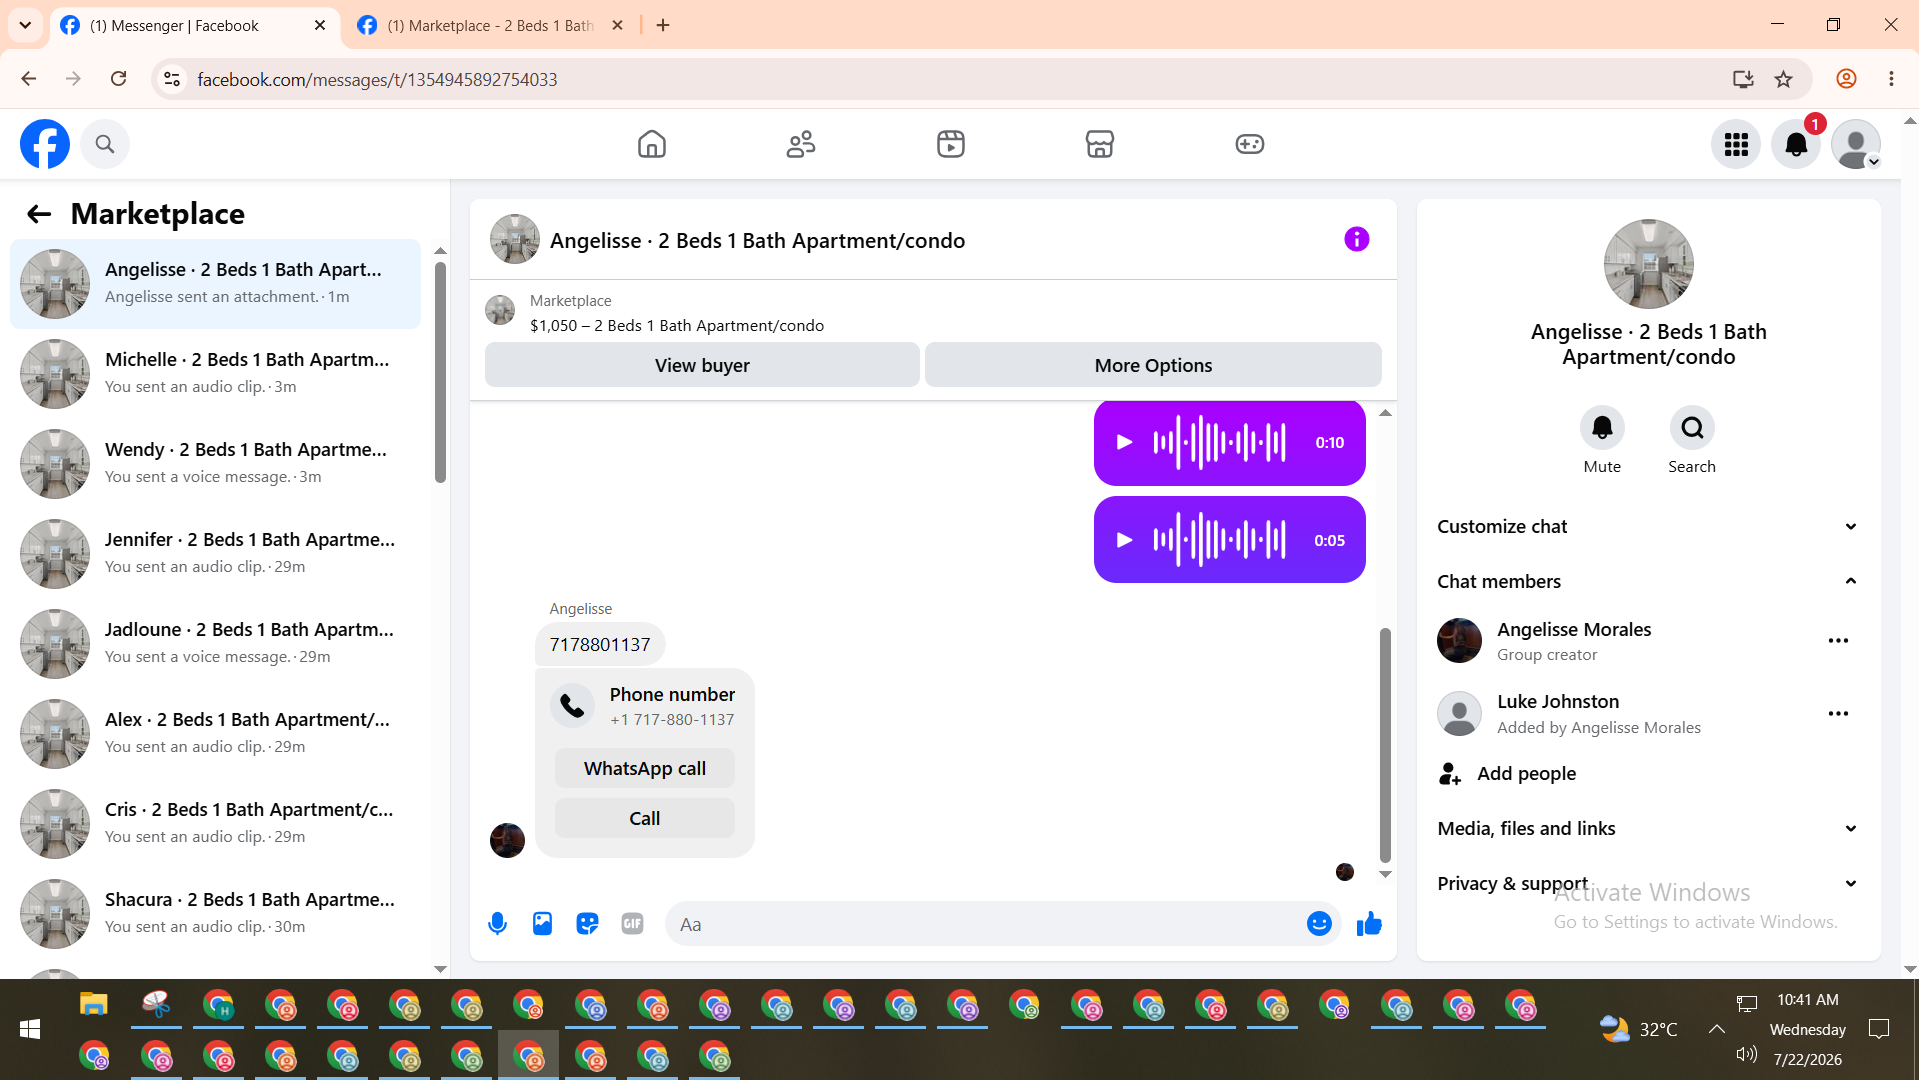Collapse the Chat members section
1919x1080 pixels.
click(x=1648, y=582)
